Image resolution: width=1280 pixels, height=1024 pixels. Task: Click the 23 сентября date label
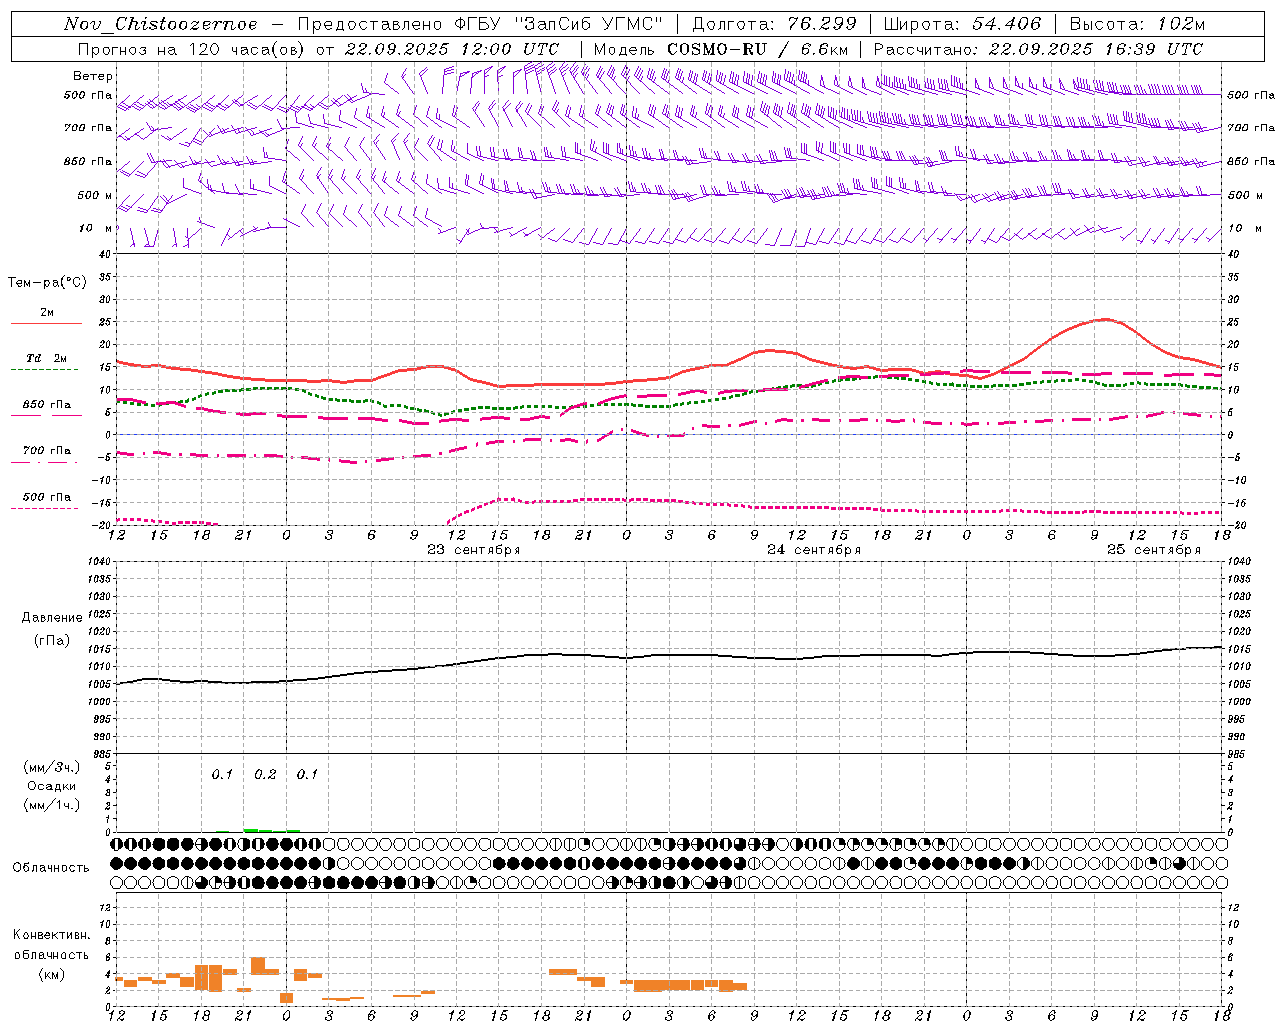pyautogui.click(x=474, y=550)
